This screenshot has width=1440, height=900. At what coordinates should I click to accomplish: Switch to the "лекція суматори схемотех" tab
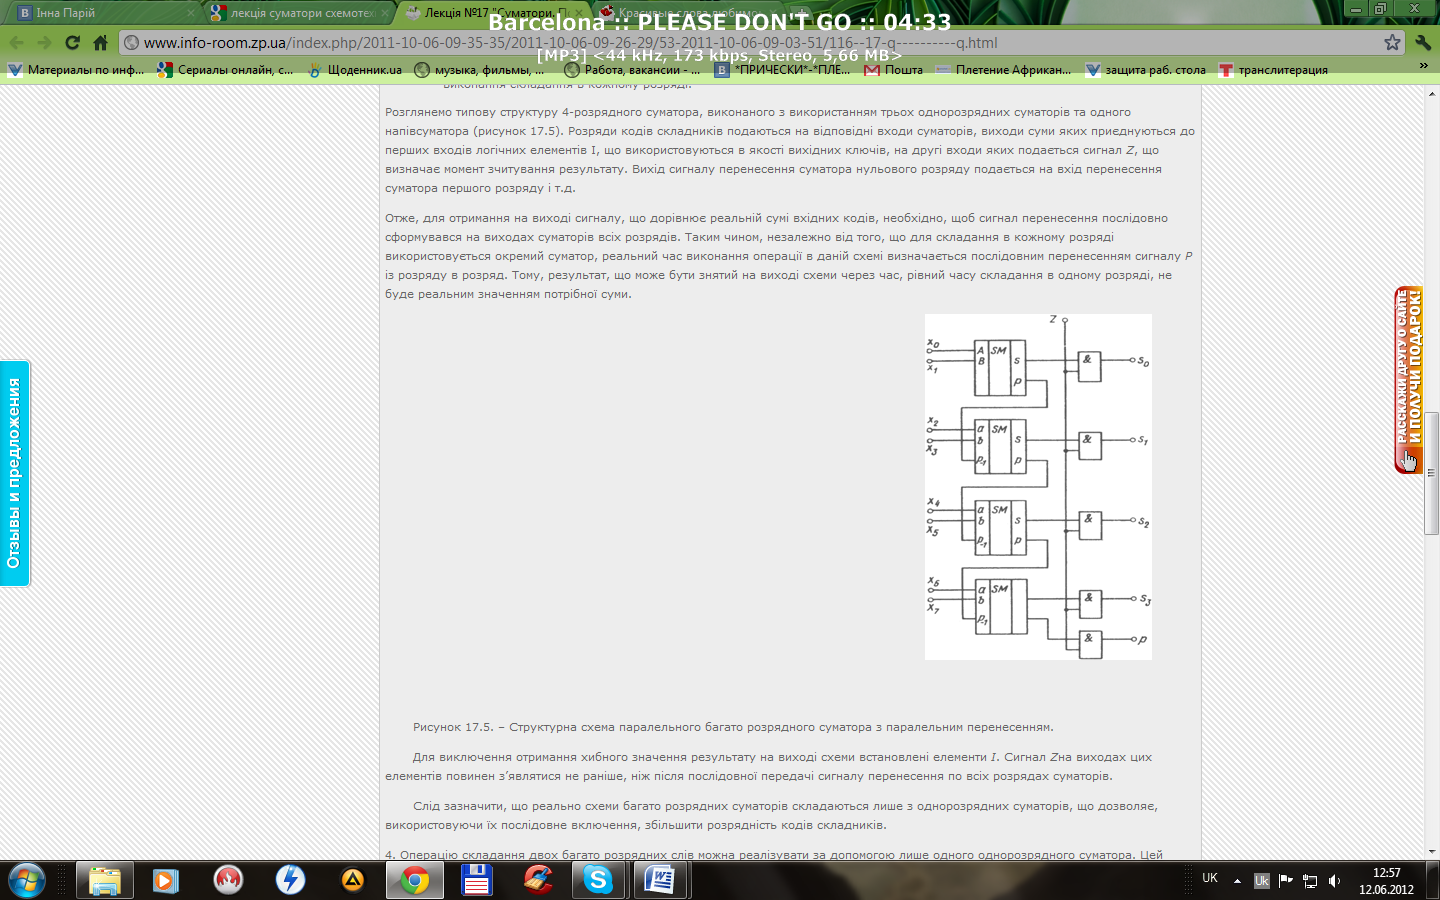pyautogui.click(x=300, y=13)
